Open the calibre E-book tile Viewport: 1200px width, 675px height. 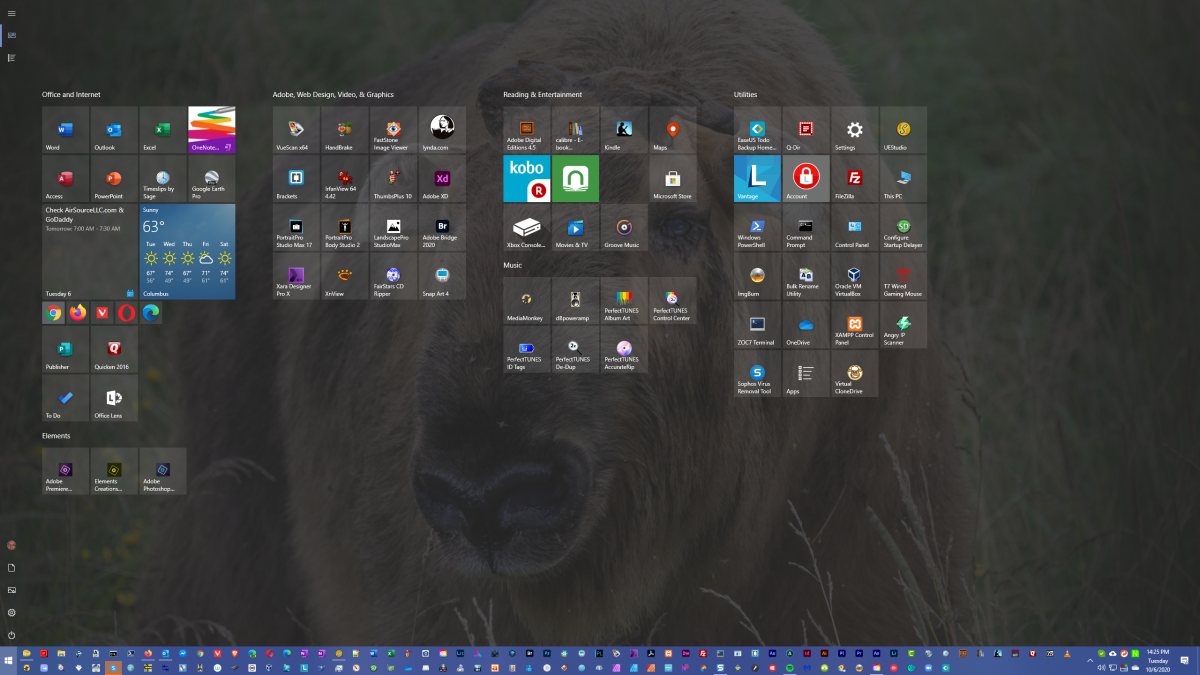point(576,130)
